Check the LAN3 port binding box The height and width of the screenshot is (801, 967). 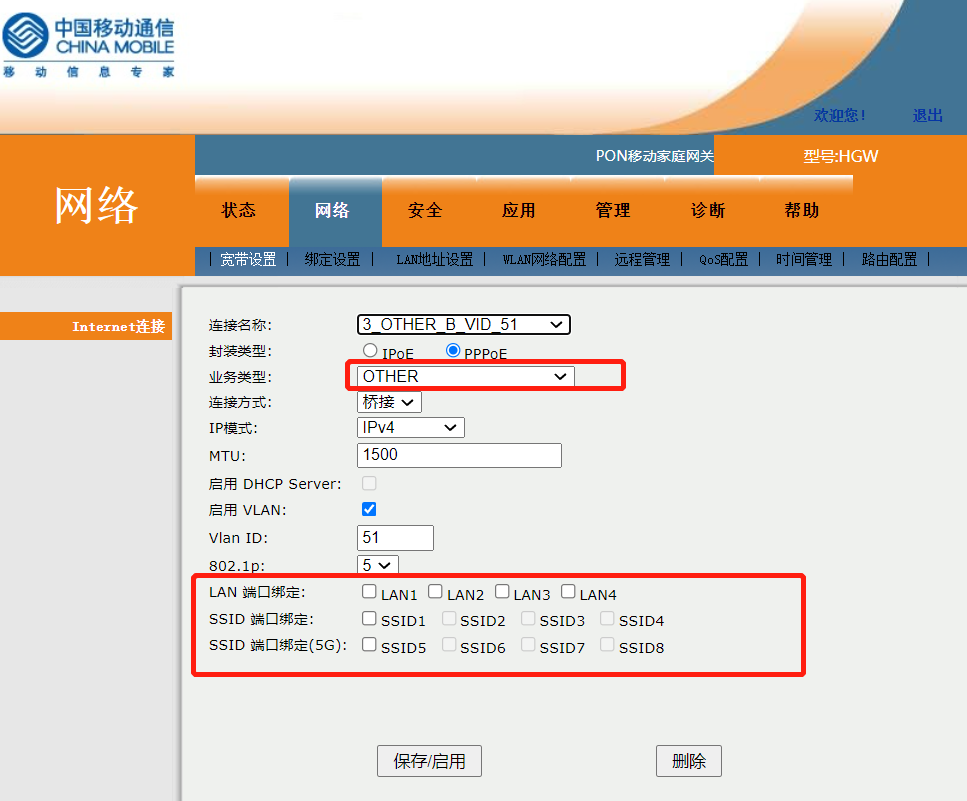click(x=502, y=592)
